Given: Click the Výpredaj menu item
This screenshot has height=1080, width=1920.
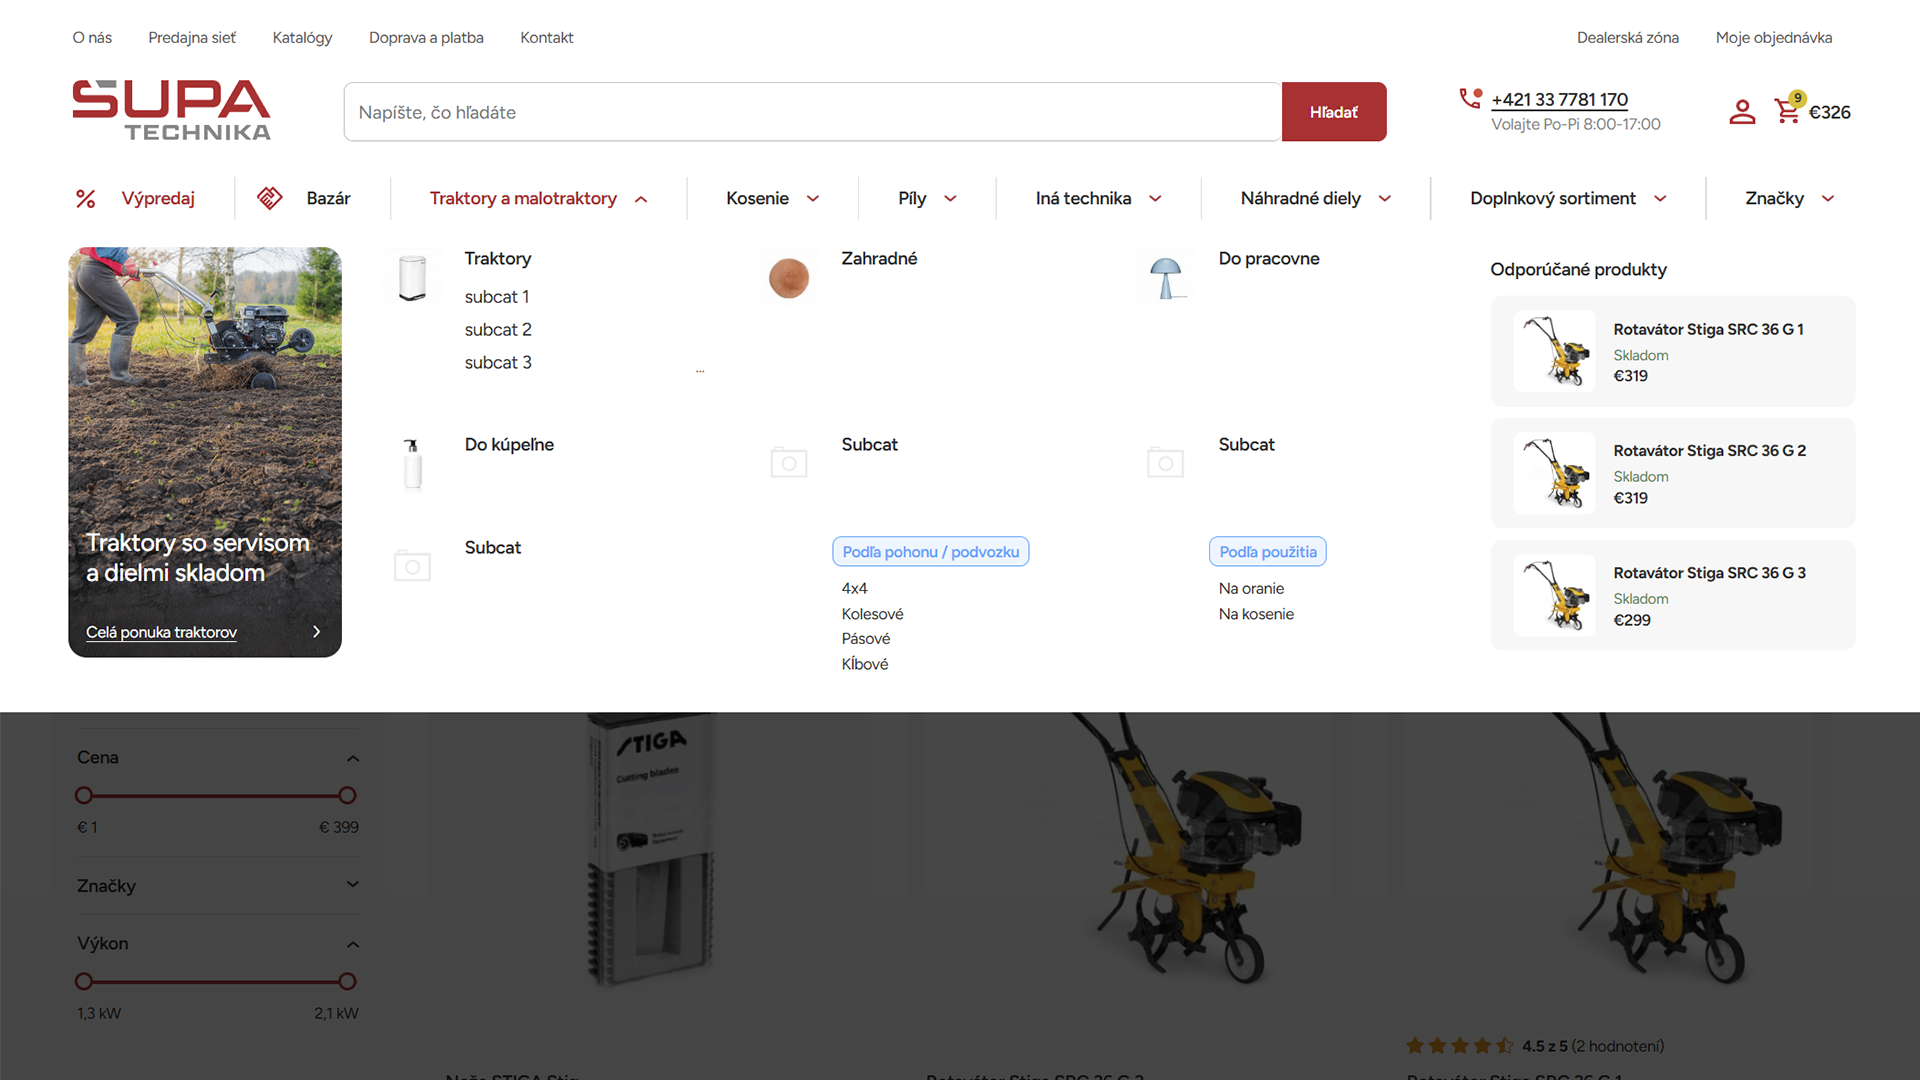Looking at the screenshot, I should [158, 199].
